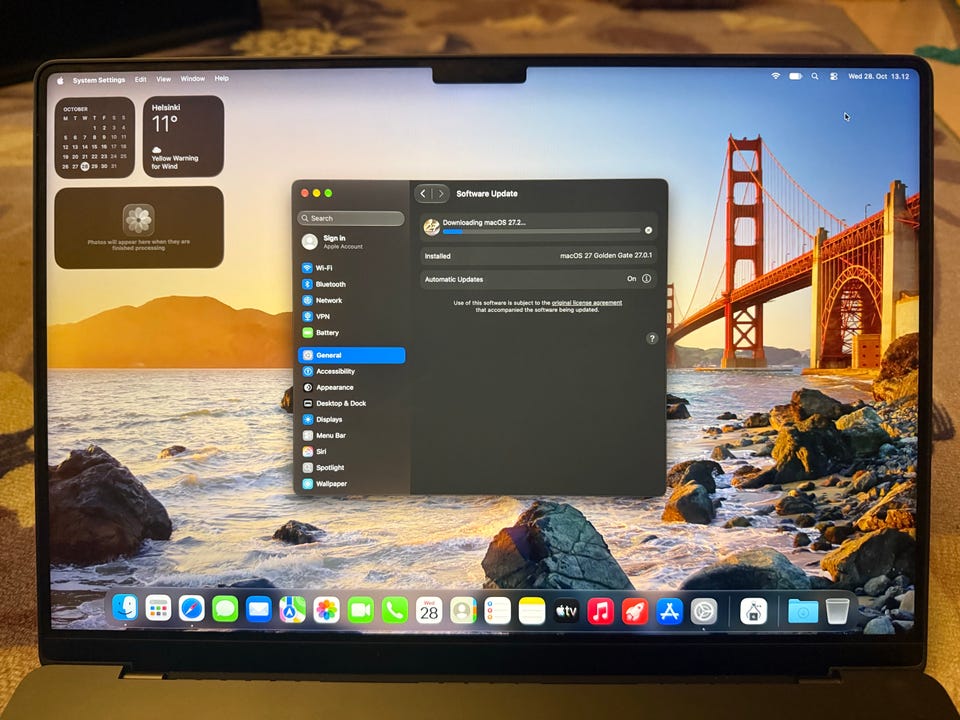Click the Wi-Fi status icon in menu bar

pos(776,76)
